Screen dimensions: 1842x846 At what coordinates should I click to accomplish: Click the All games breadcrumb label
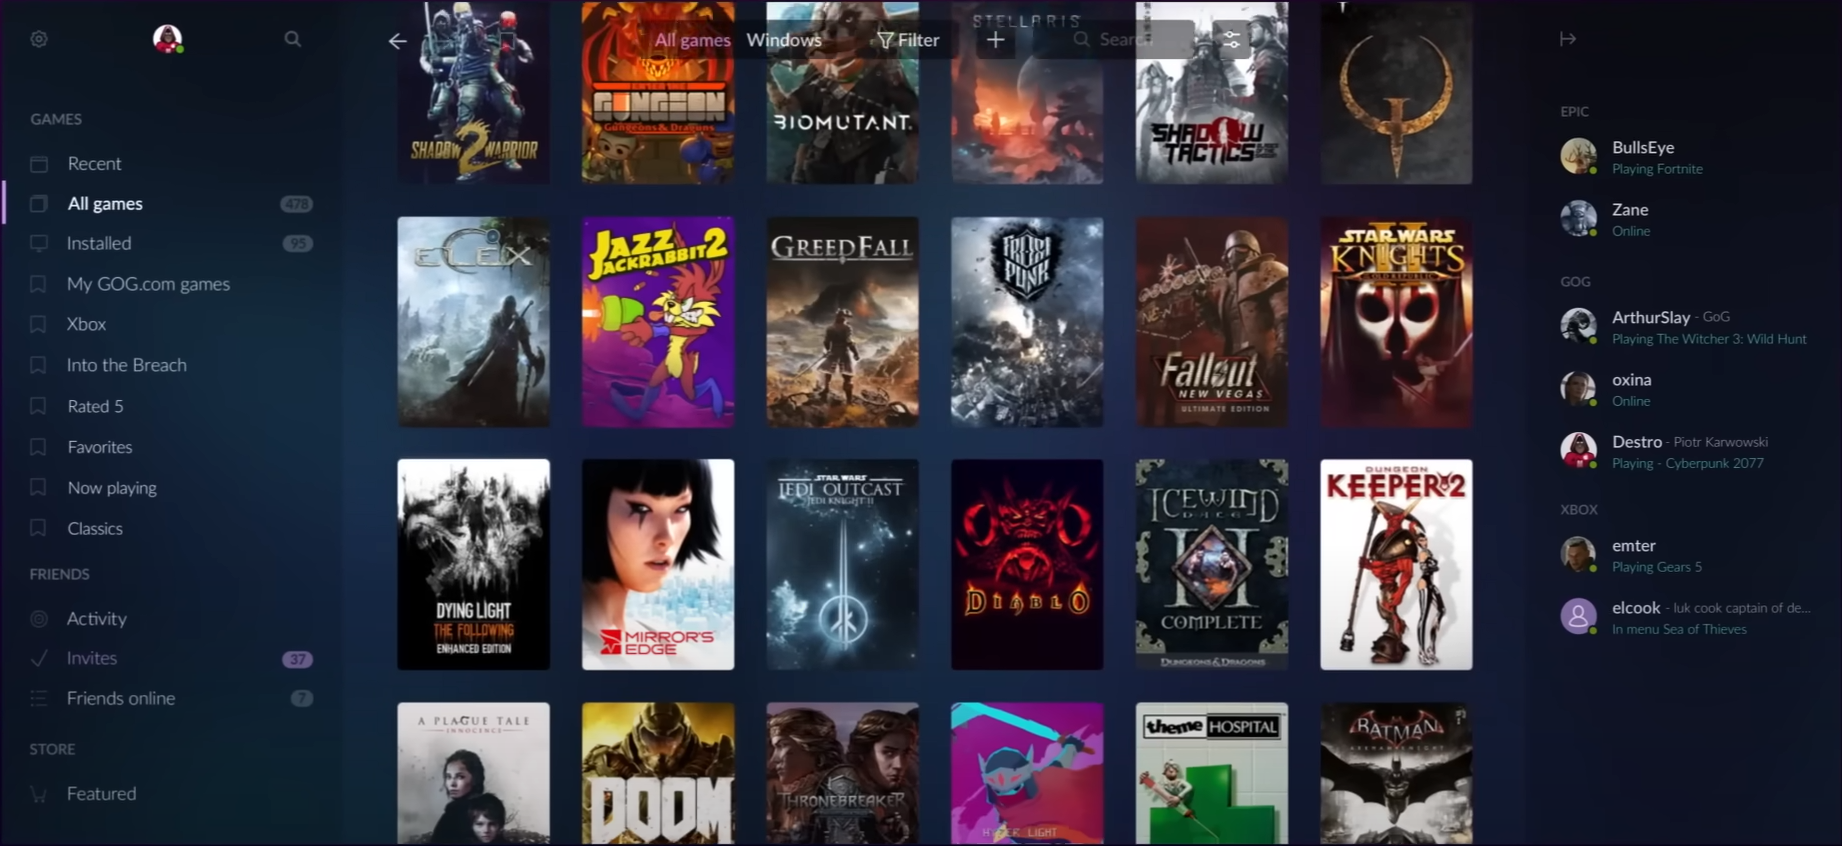click(x=692, y=40)
